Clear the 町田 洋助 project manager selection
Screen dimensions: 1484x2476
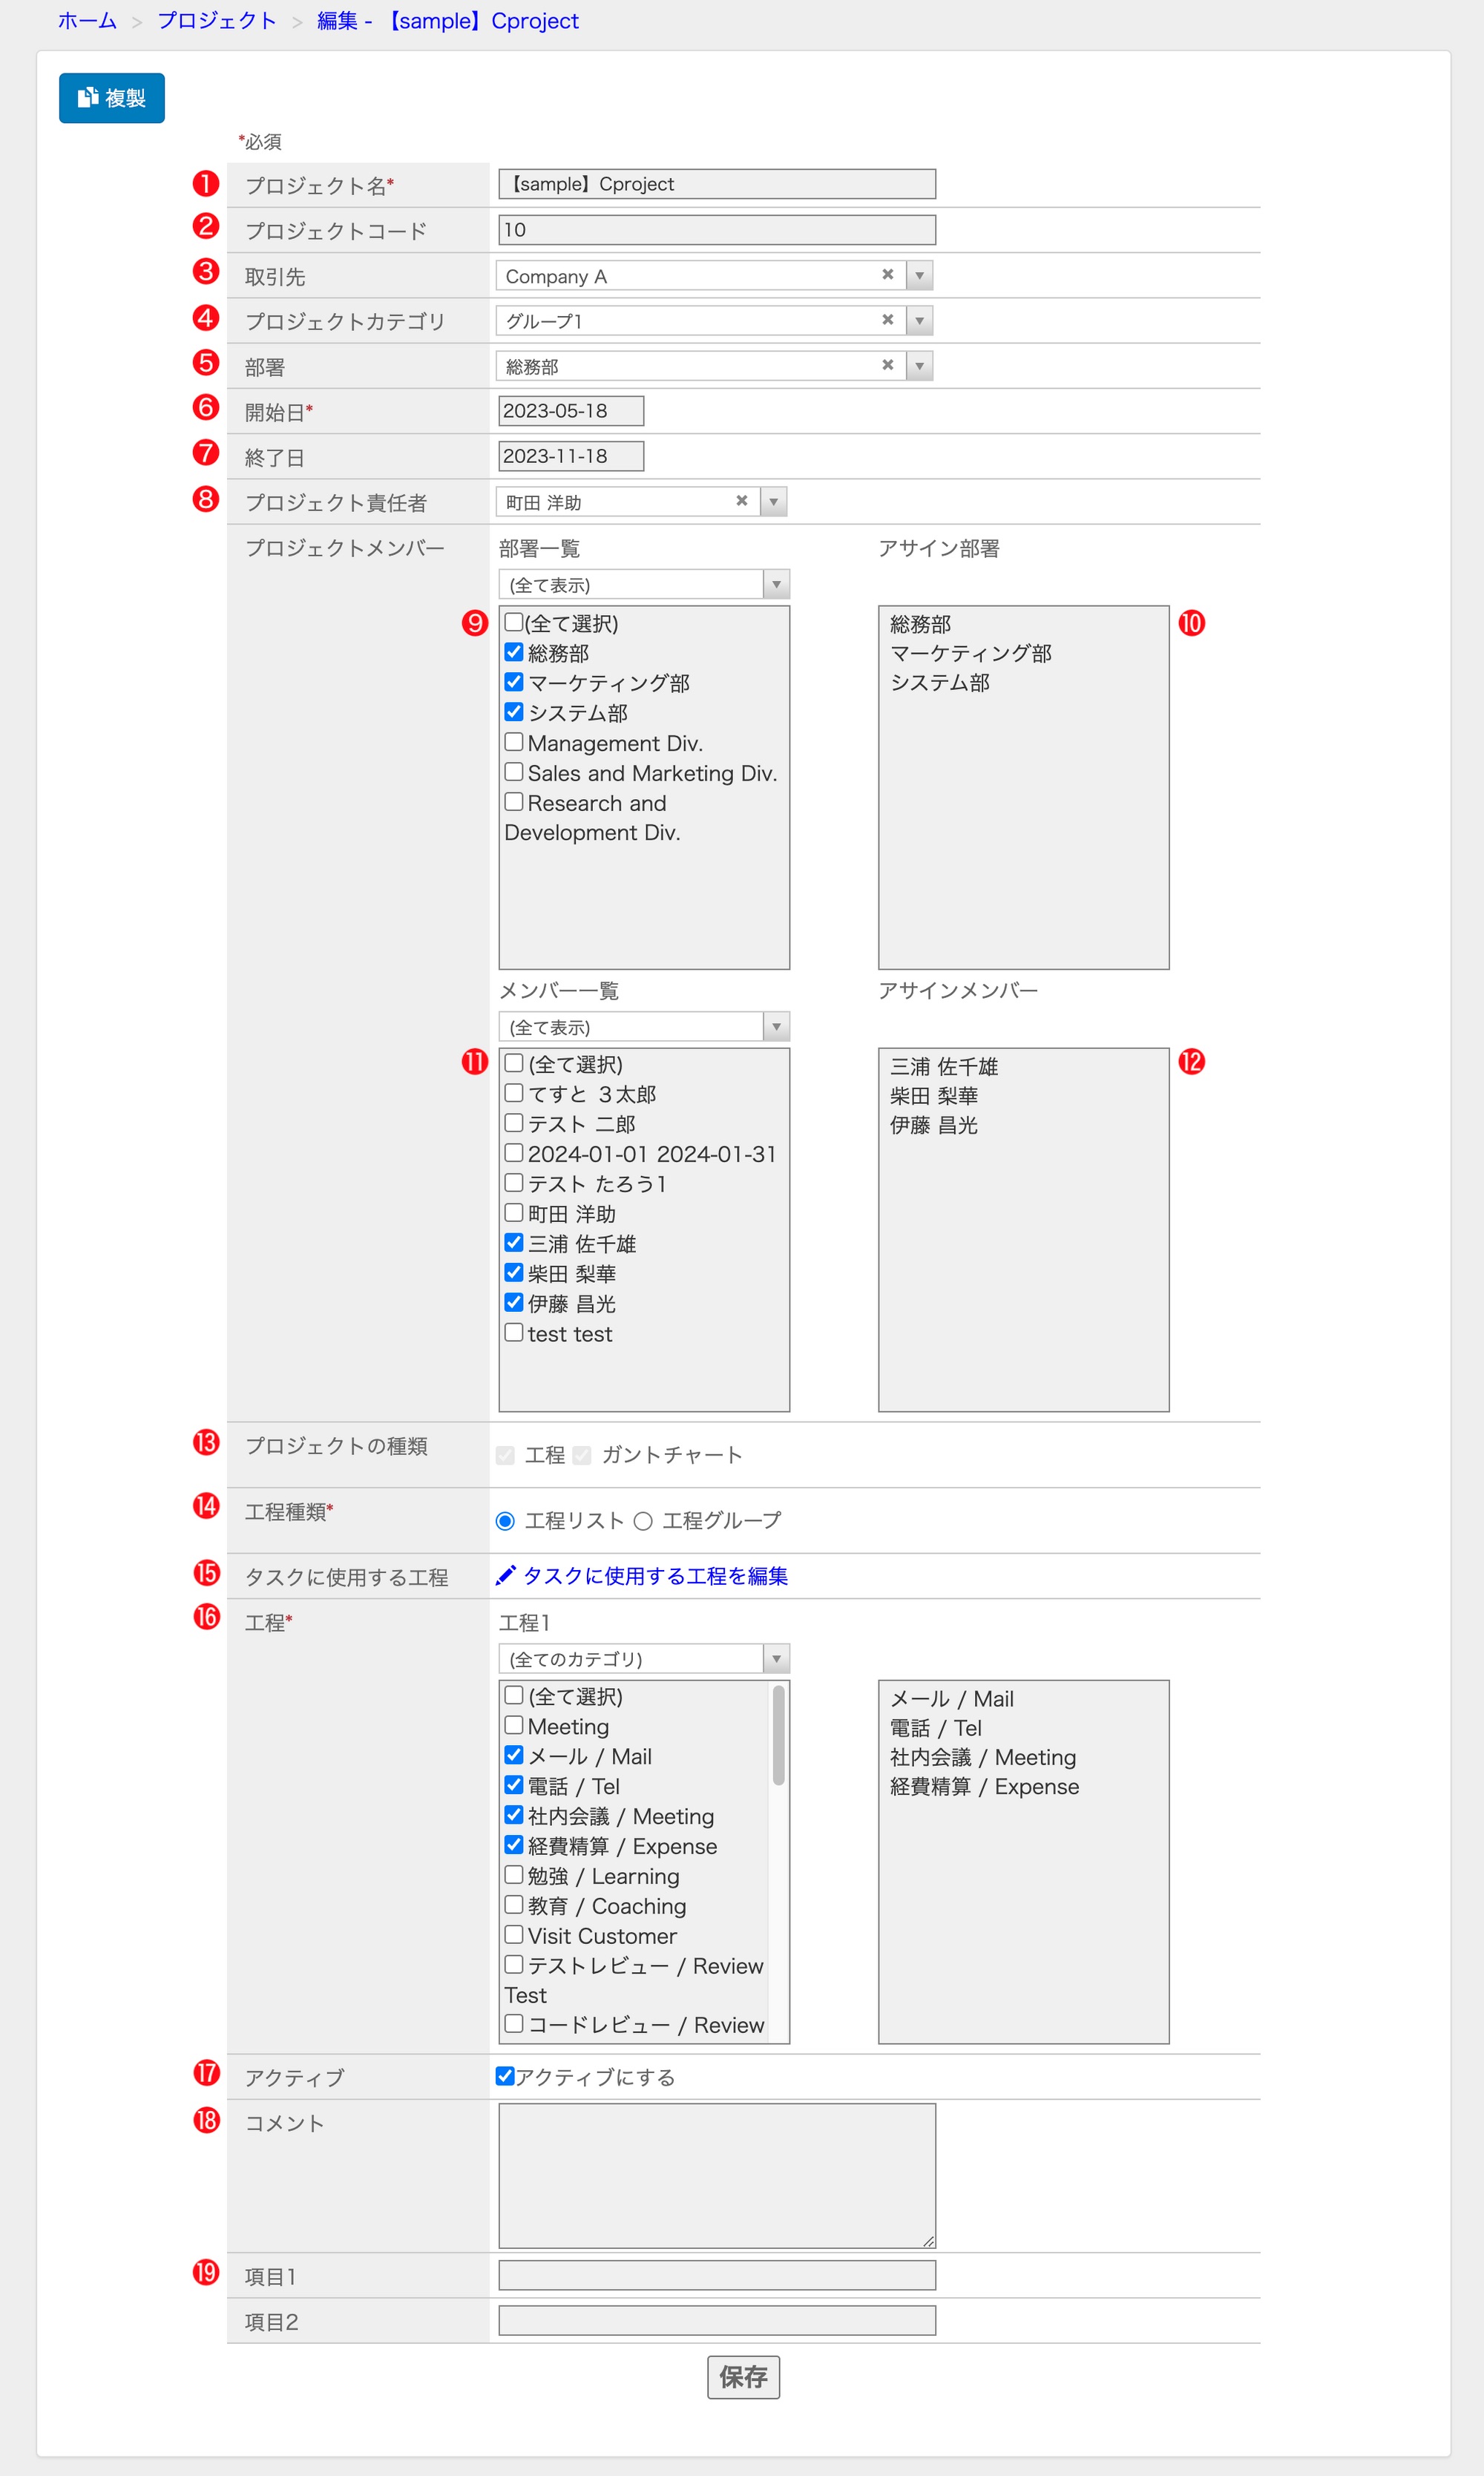point(741,501)
